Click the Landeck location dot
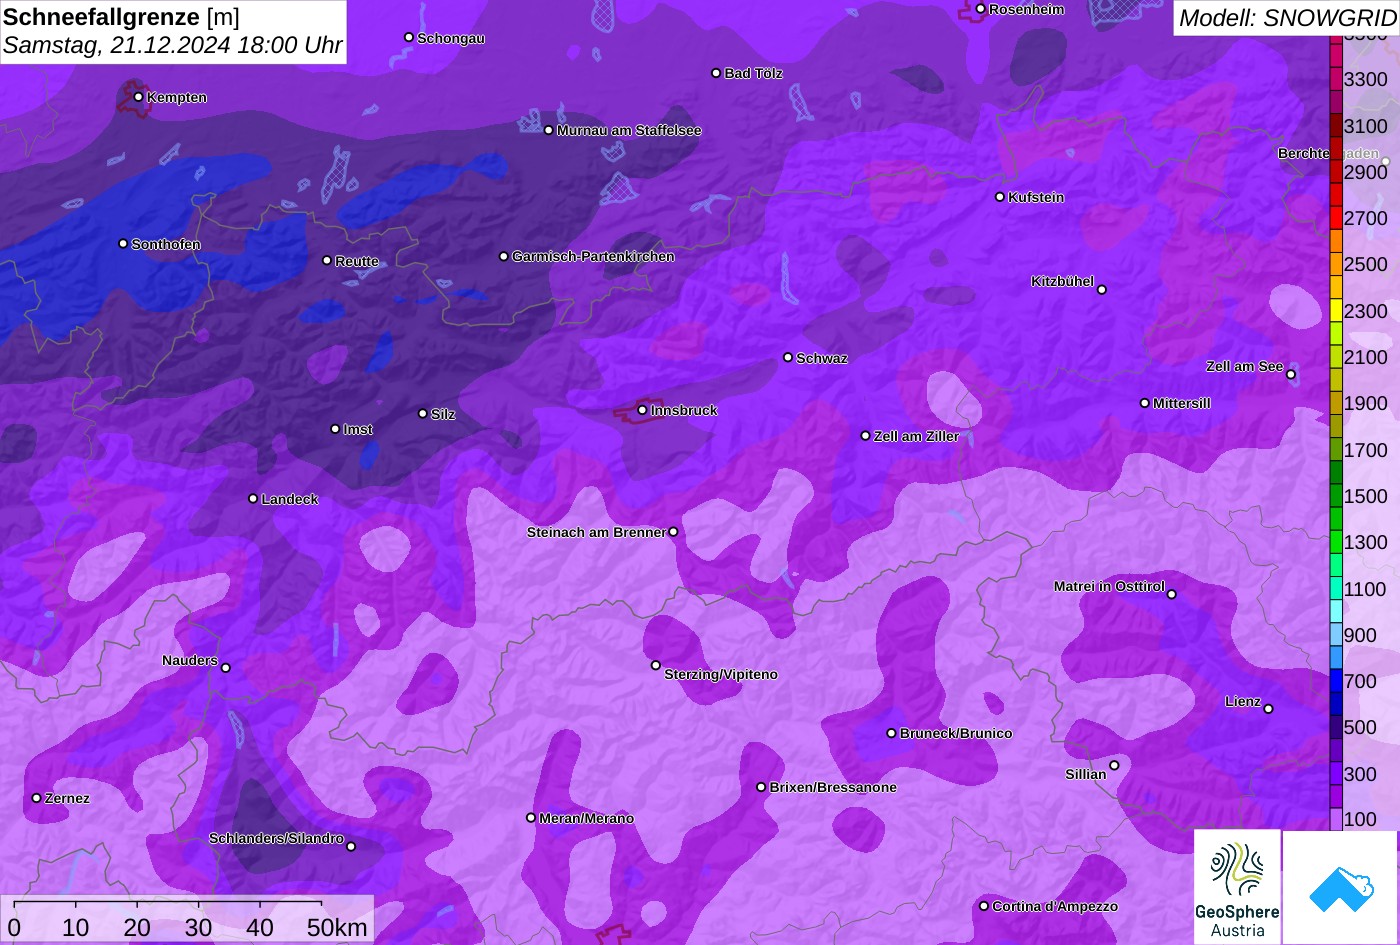Viewport: 1400px width, 945px height. [x=253, y=498]
